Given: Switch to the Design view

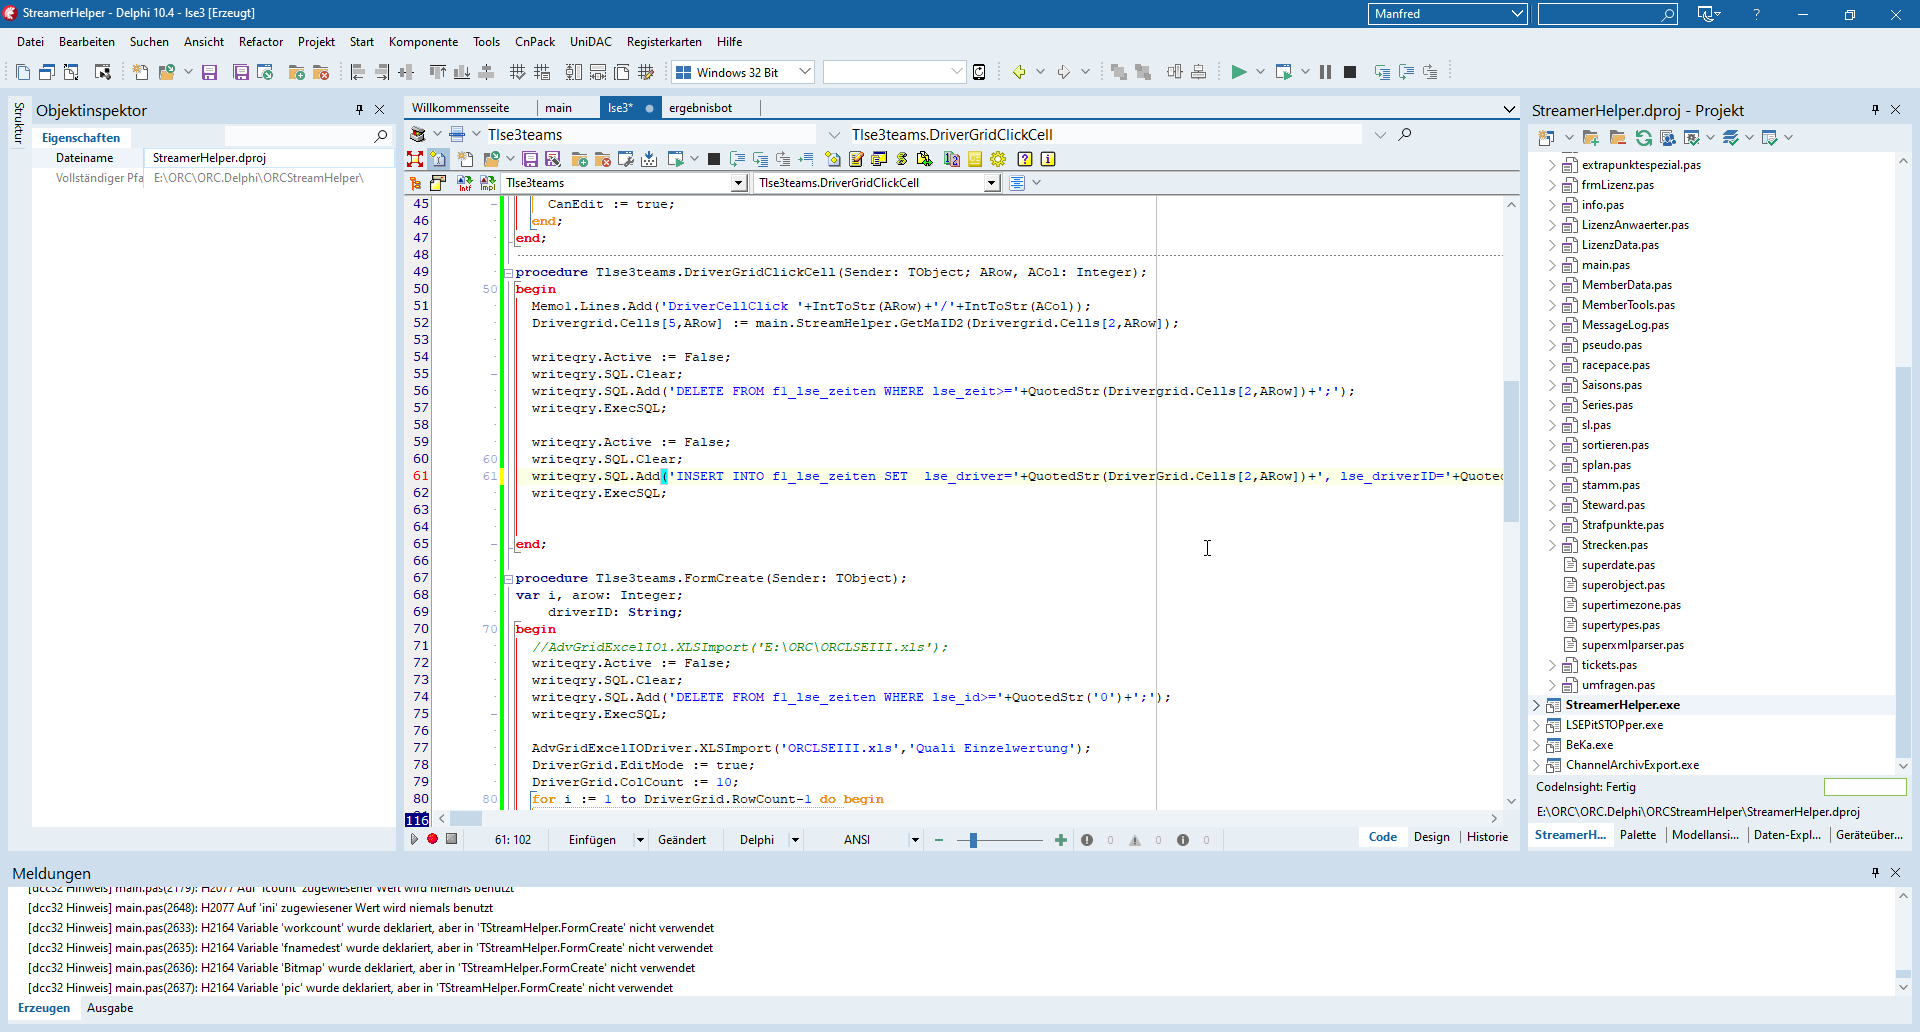Looking at the screenshot, I should (x=1431, y=837).
